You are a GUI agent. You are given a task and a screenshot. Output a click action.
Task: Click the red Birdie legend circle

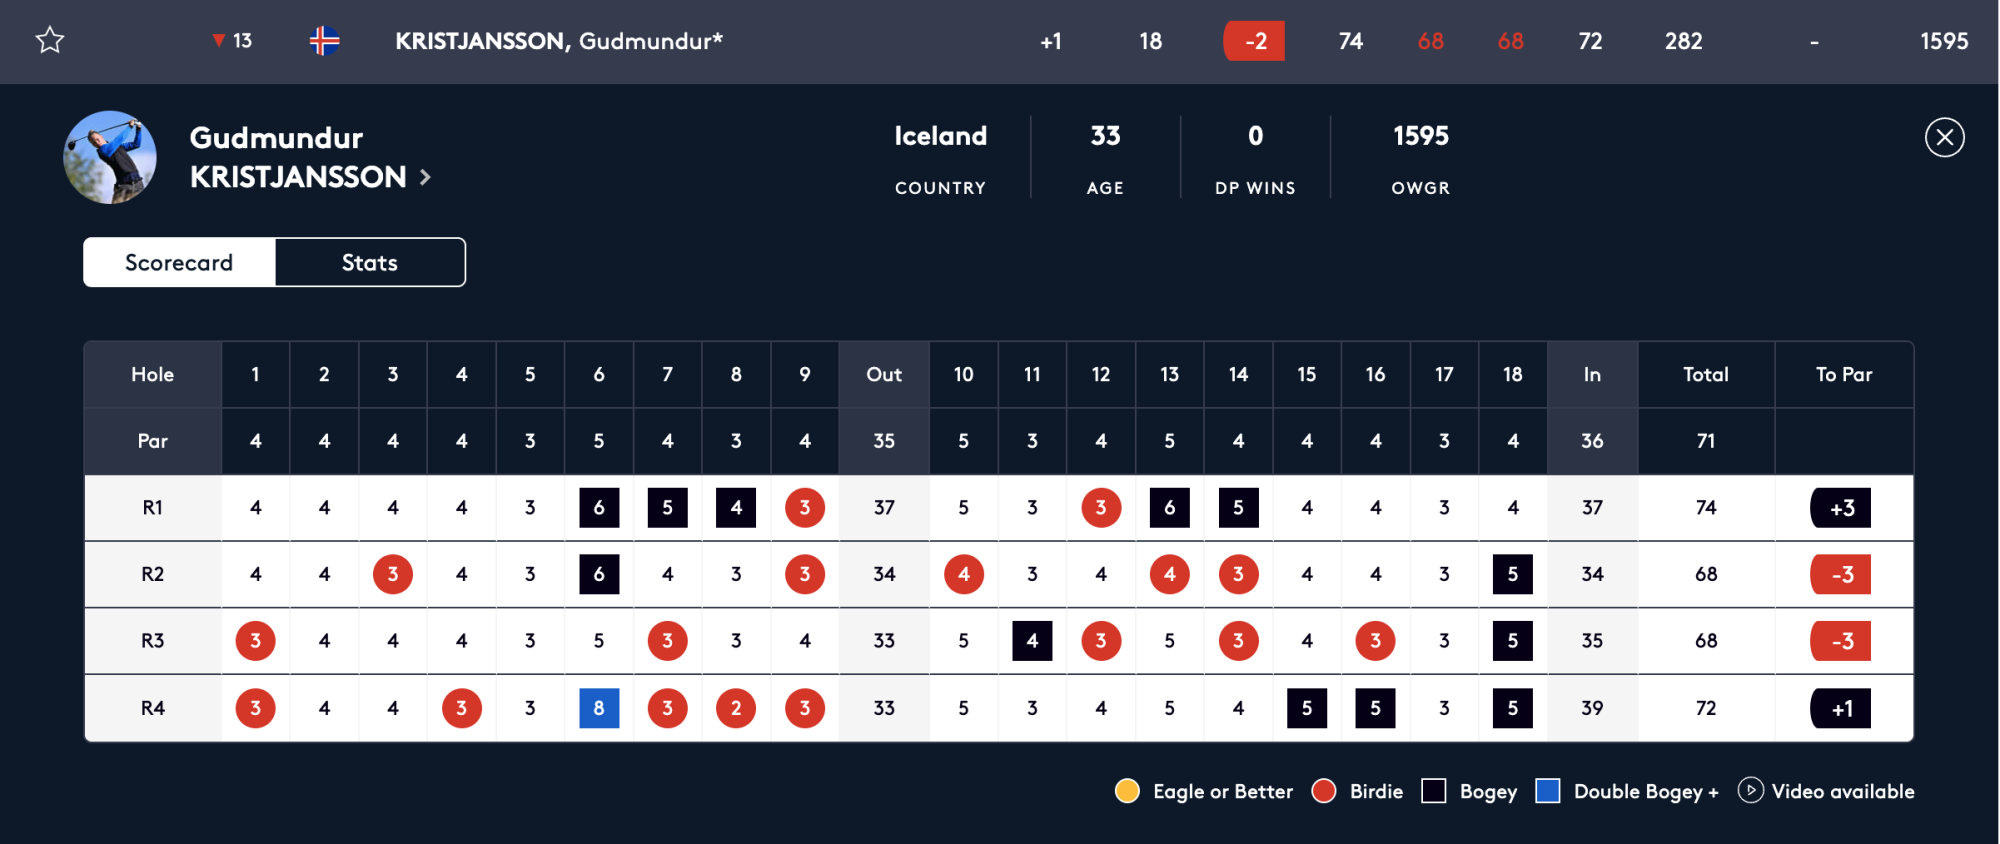(1324, 791)
